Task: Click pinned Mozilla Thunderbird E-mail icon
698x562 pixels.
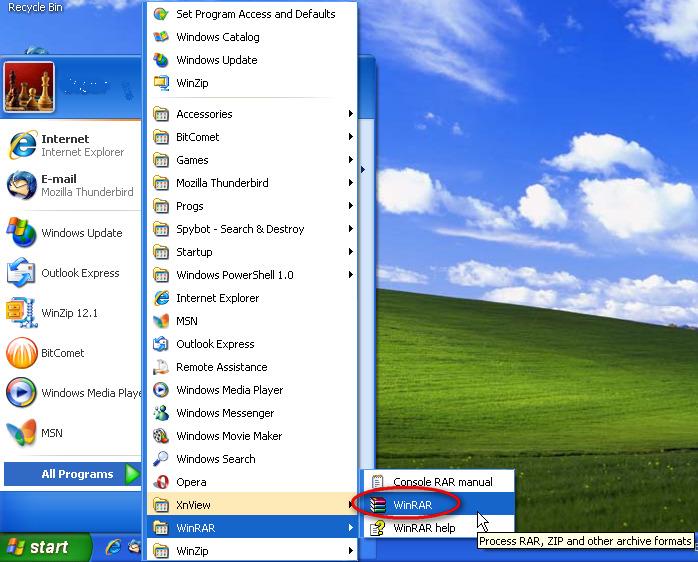Action: 22,185
